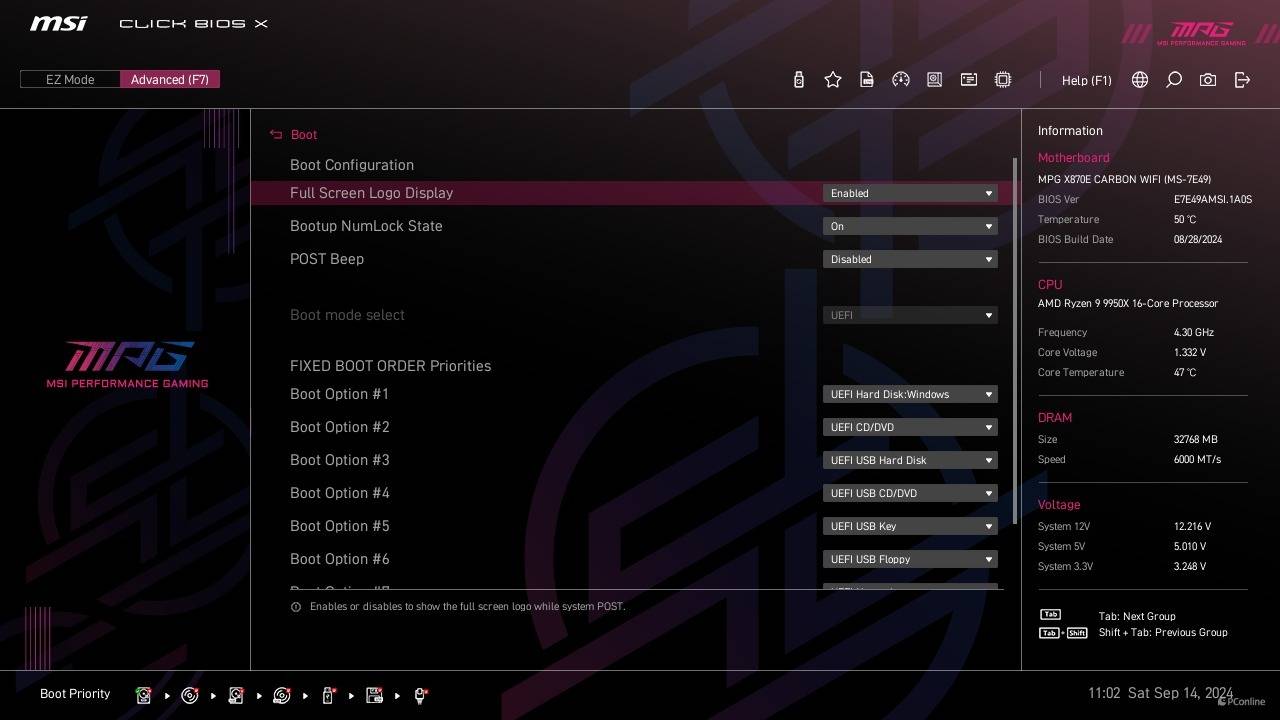Go back using the Boot breadcrumb link
1280x720 pixels.
pos(303,135)
